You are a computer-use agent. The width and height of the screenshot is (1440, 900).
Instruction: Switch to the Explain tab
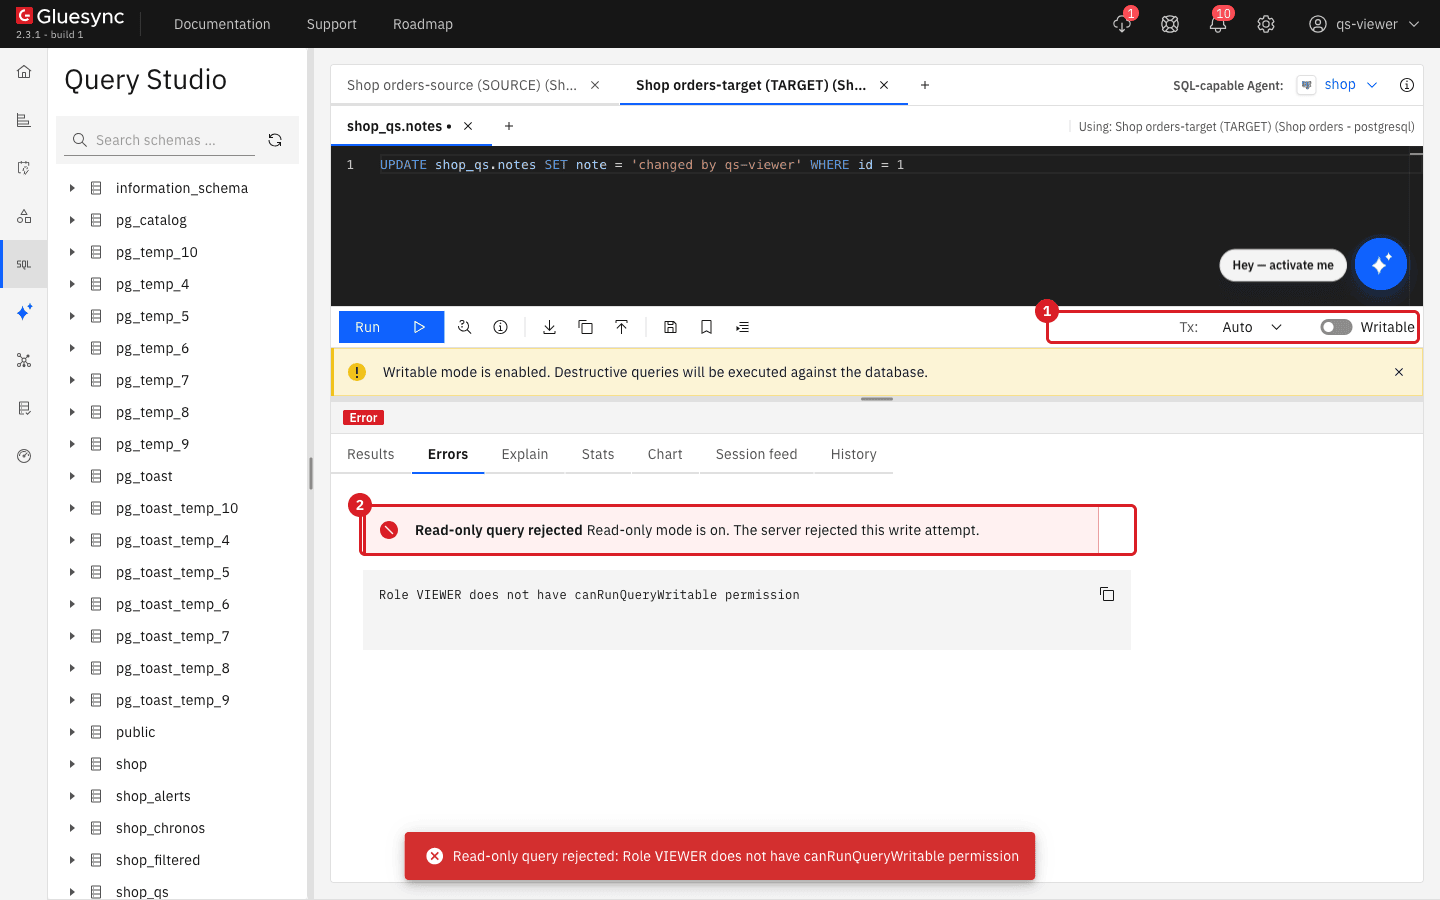(x=525, y=454)
